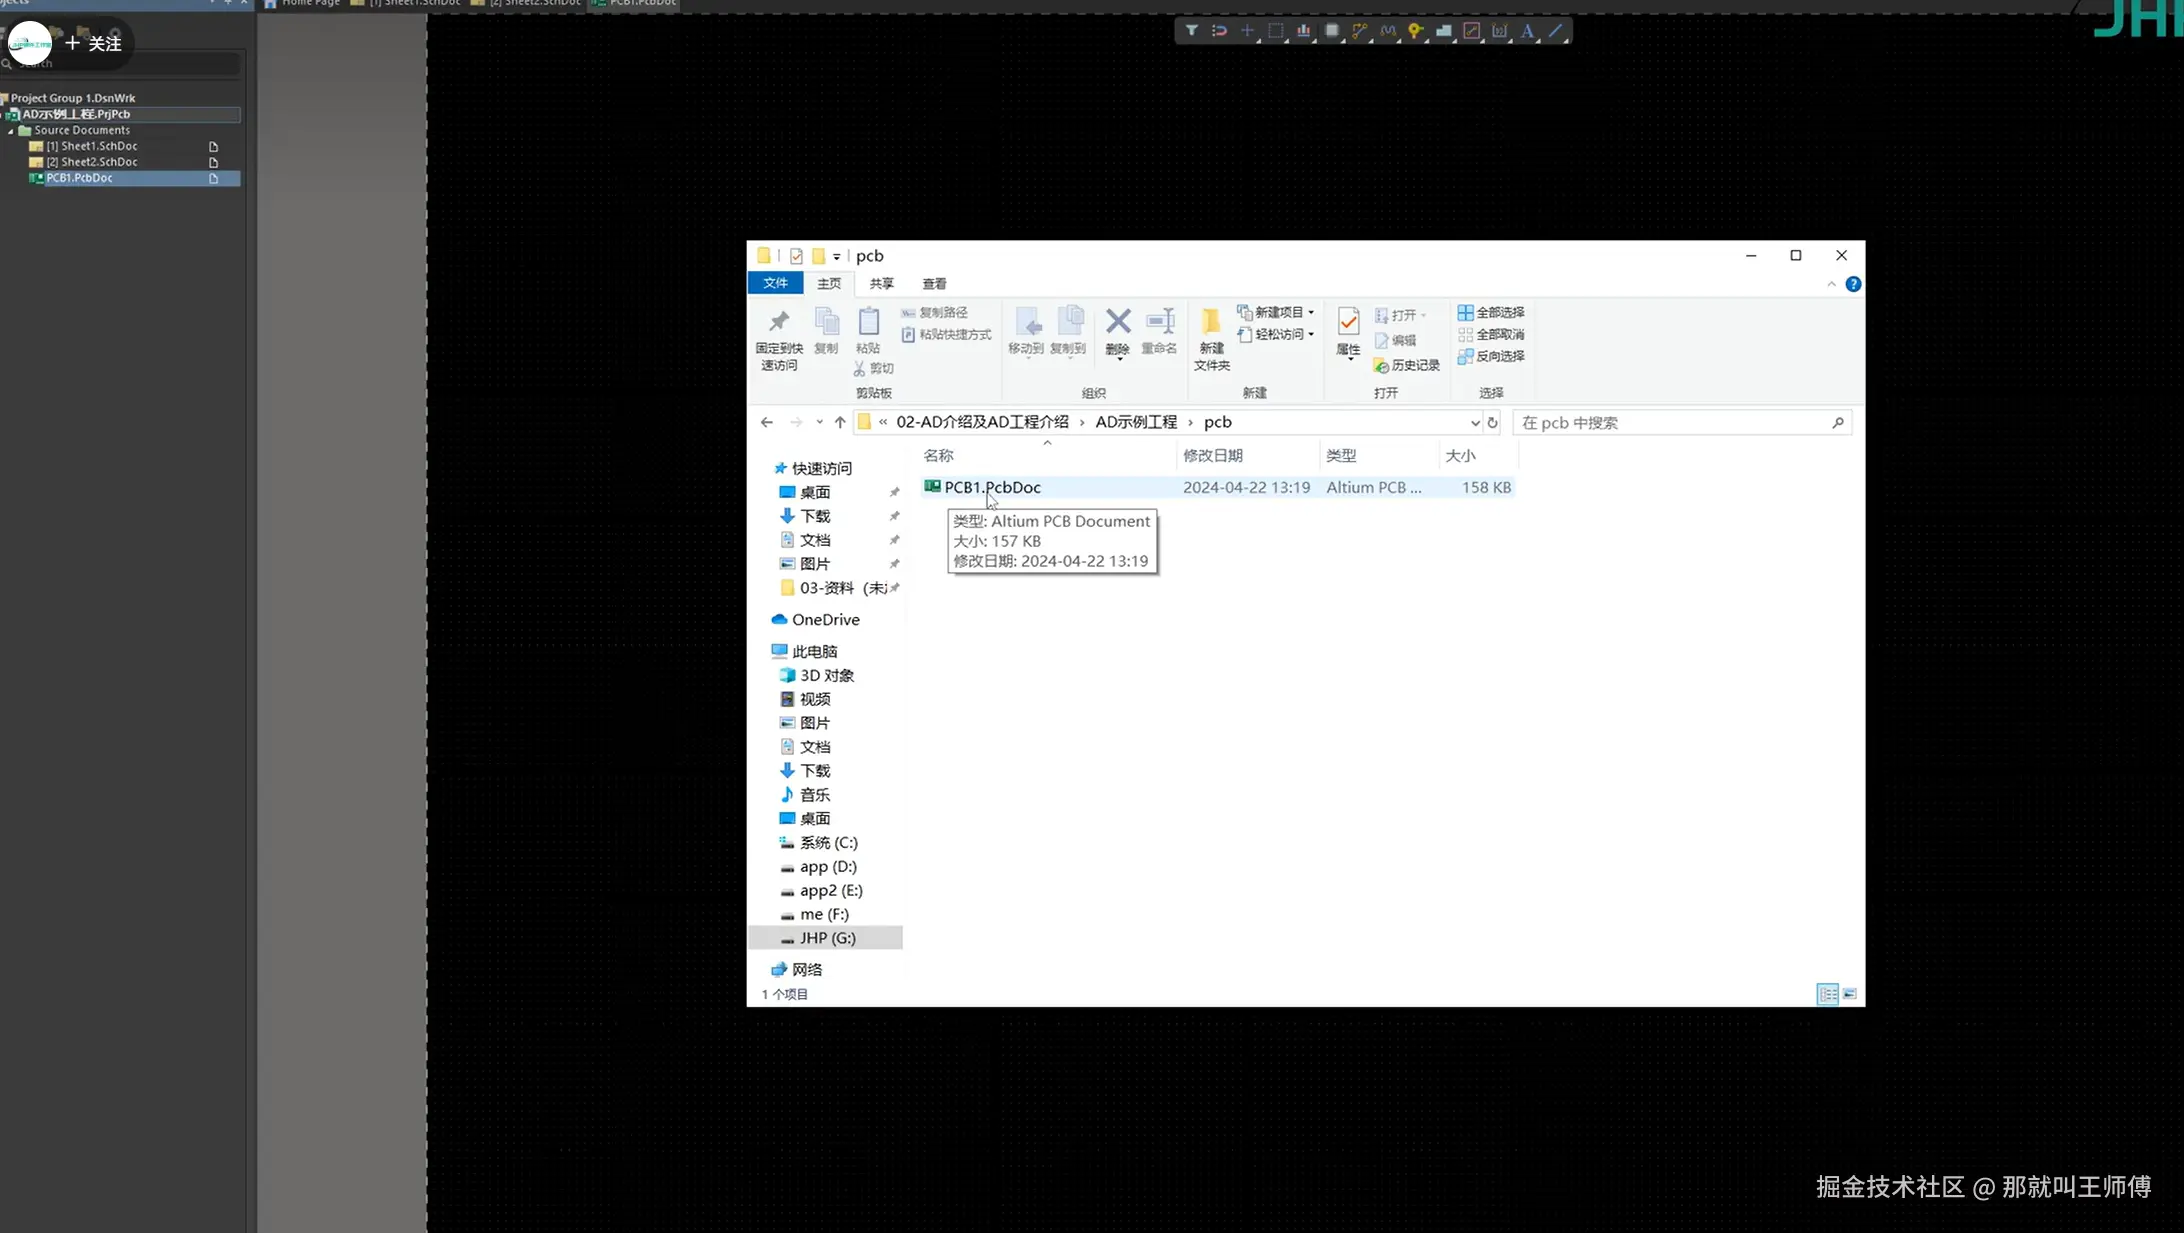
Task: Activate the interactive routing tool
Action: (1360, 31)
